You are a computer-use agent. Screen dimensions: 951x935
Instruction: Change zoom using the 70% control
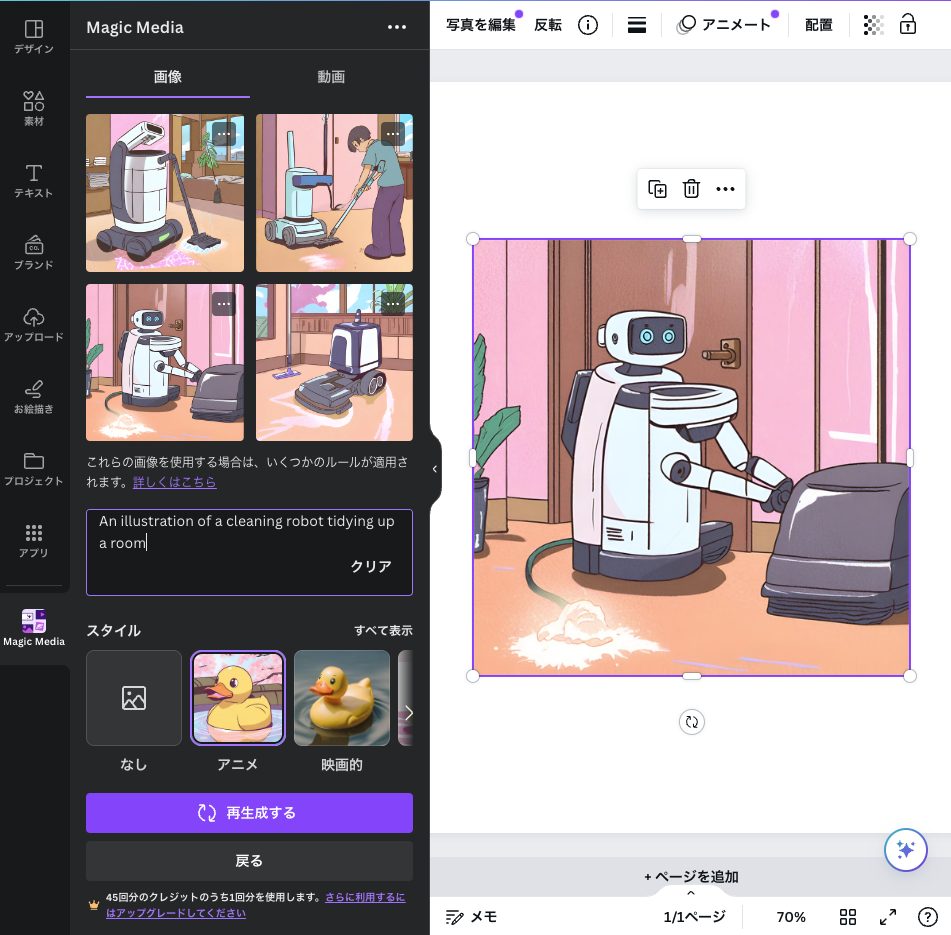pyautogui.click(x=791, y=916)
